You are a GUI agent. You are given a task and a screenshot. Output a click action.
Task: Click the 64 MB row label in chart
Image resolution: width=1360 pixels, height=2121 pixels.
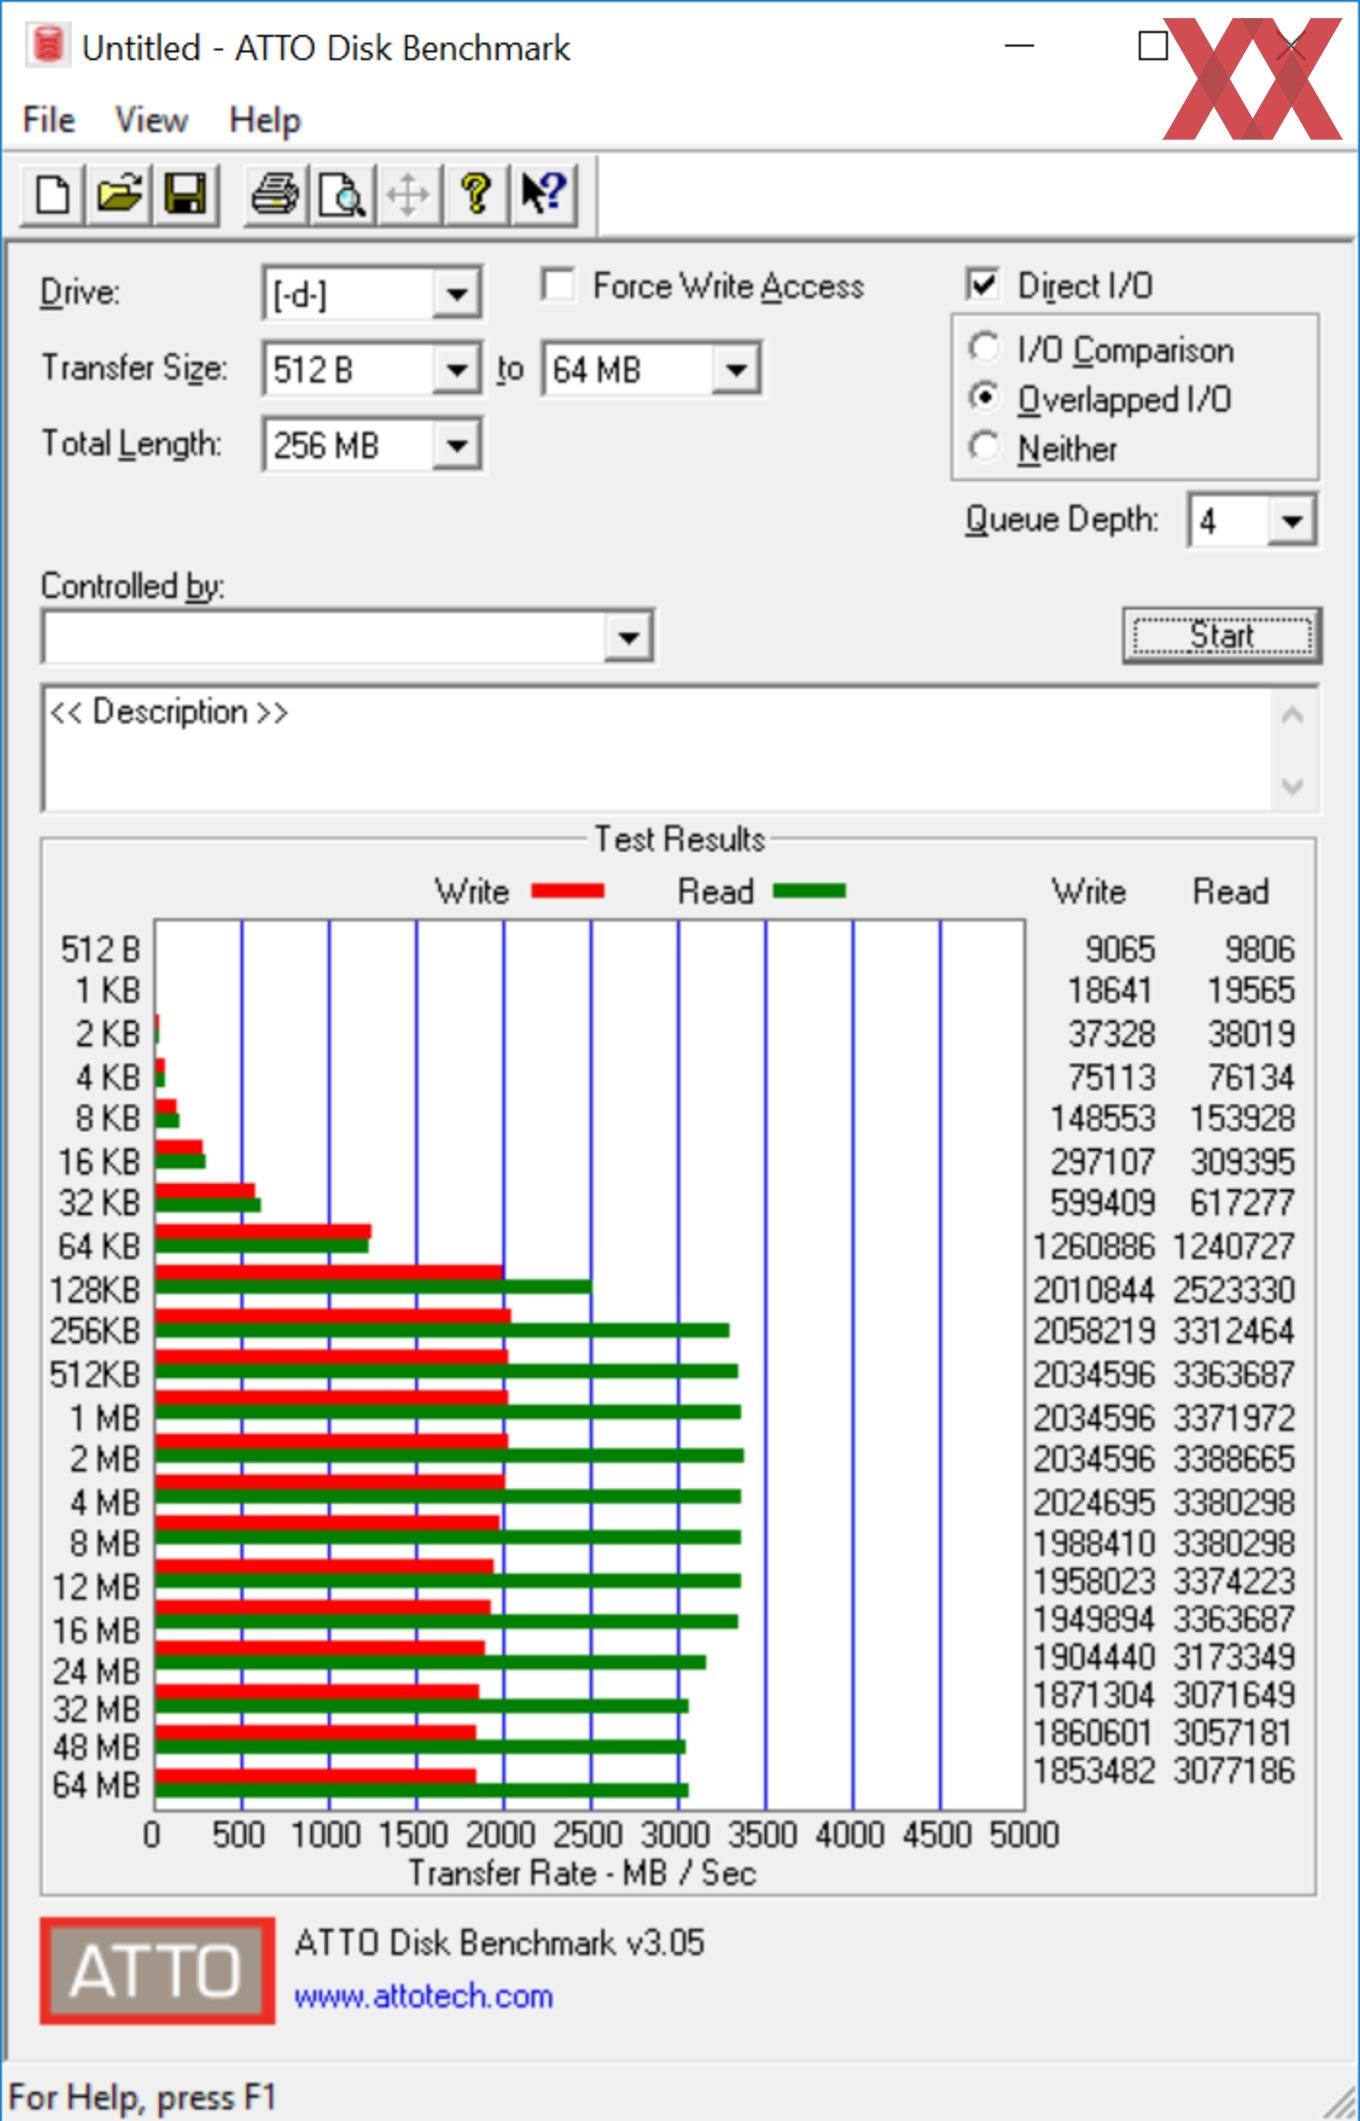click(x=96, y=1784)
